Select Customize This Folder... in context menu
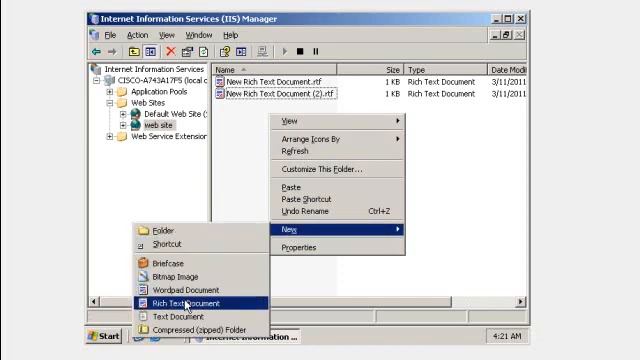 (x=338, y=169)
